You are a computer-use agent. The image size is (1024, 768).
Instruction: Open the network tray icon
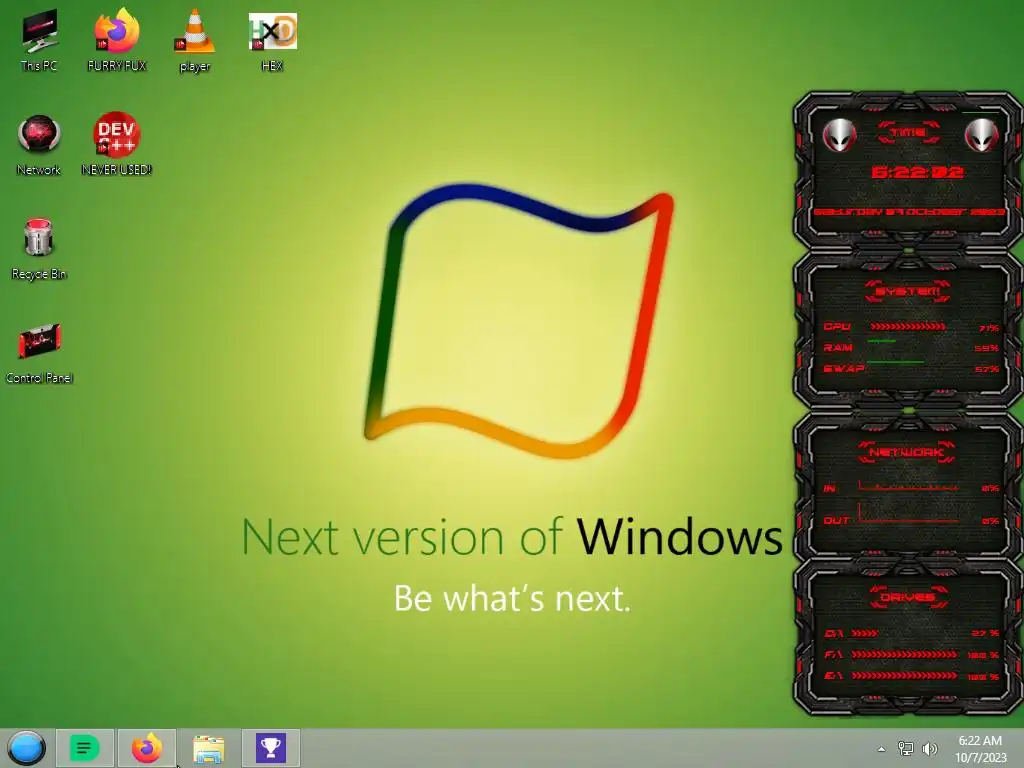tap(906, 748)
